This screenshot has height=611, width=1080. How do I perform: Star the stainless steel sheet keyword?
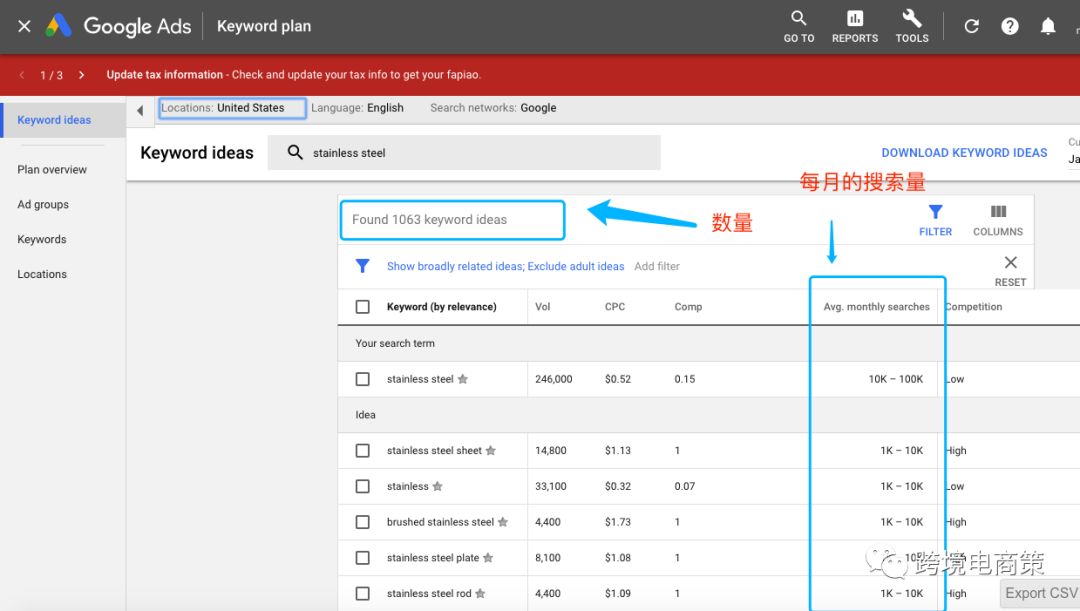tap(491, 451)
